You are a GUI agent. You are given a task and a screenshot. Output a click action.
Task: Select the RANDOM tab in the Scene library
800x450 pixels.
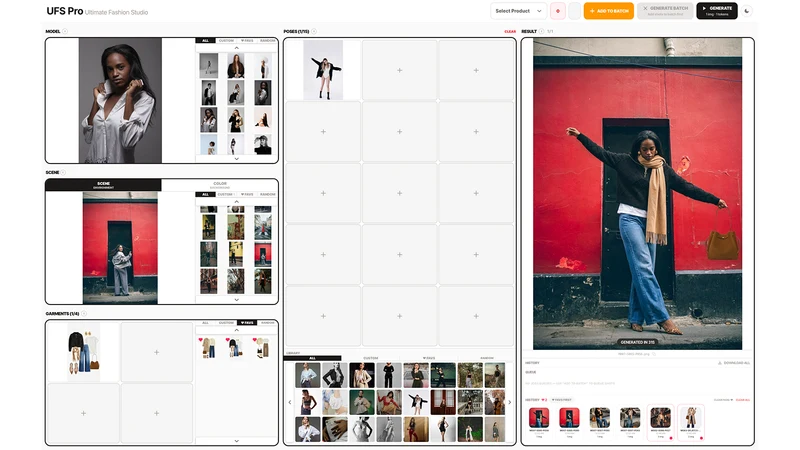(x=267, y=194)
